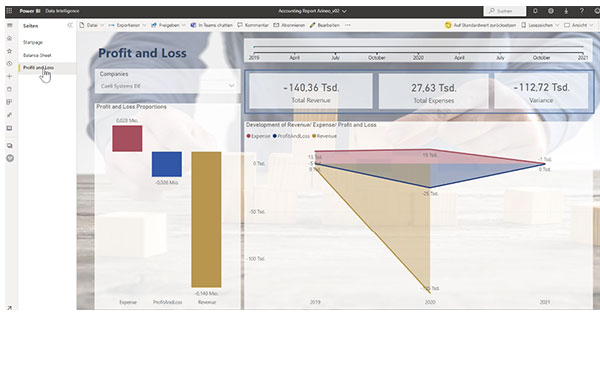Go to Home icon in left sidebar

coord(10,38)
